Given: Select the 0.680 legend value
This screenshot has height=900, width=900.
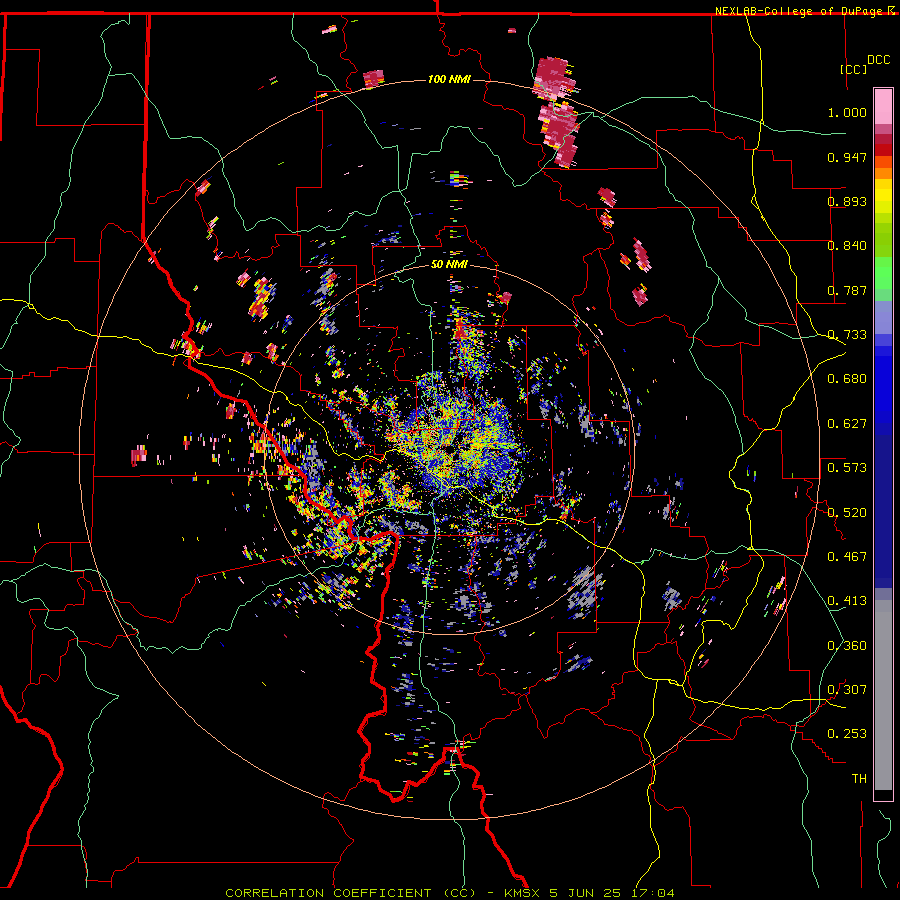Looking at the screenshot, I should tap(847, 379).
